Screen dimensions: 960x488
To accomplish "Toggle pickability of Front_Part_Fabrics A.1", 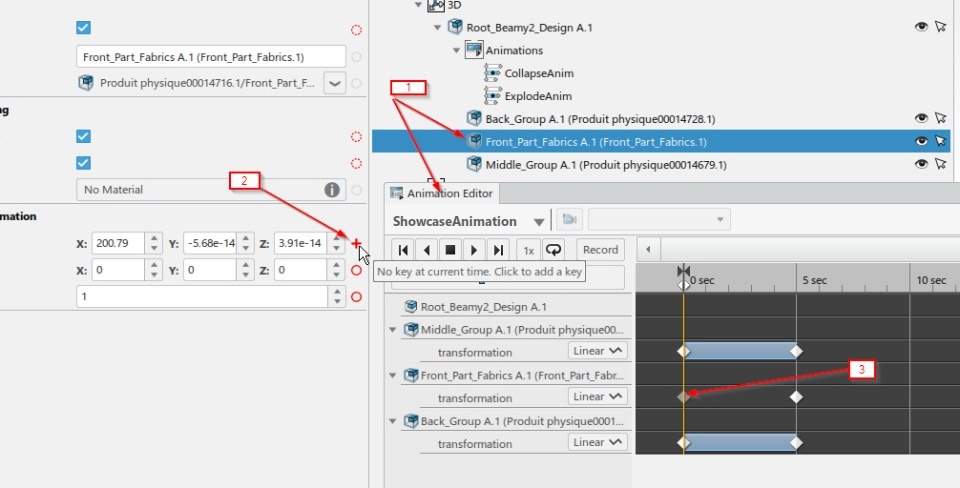I will [941, 141].
